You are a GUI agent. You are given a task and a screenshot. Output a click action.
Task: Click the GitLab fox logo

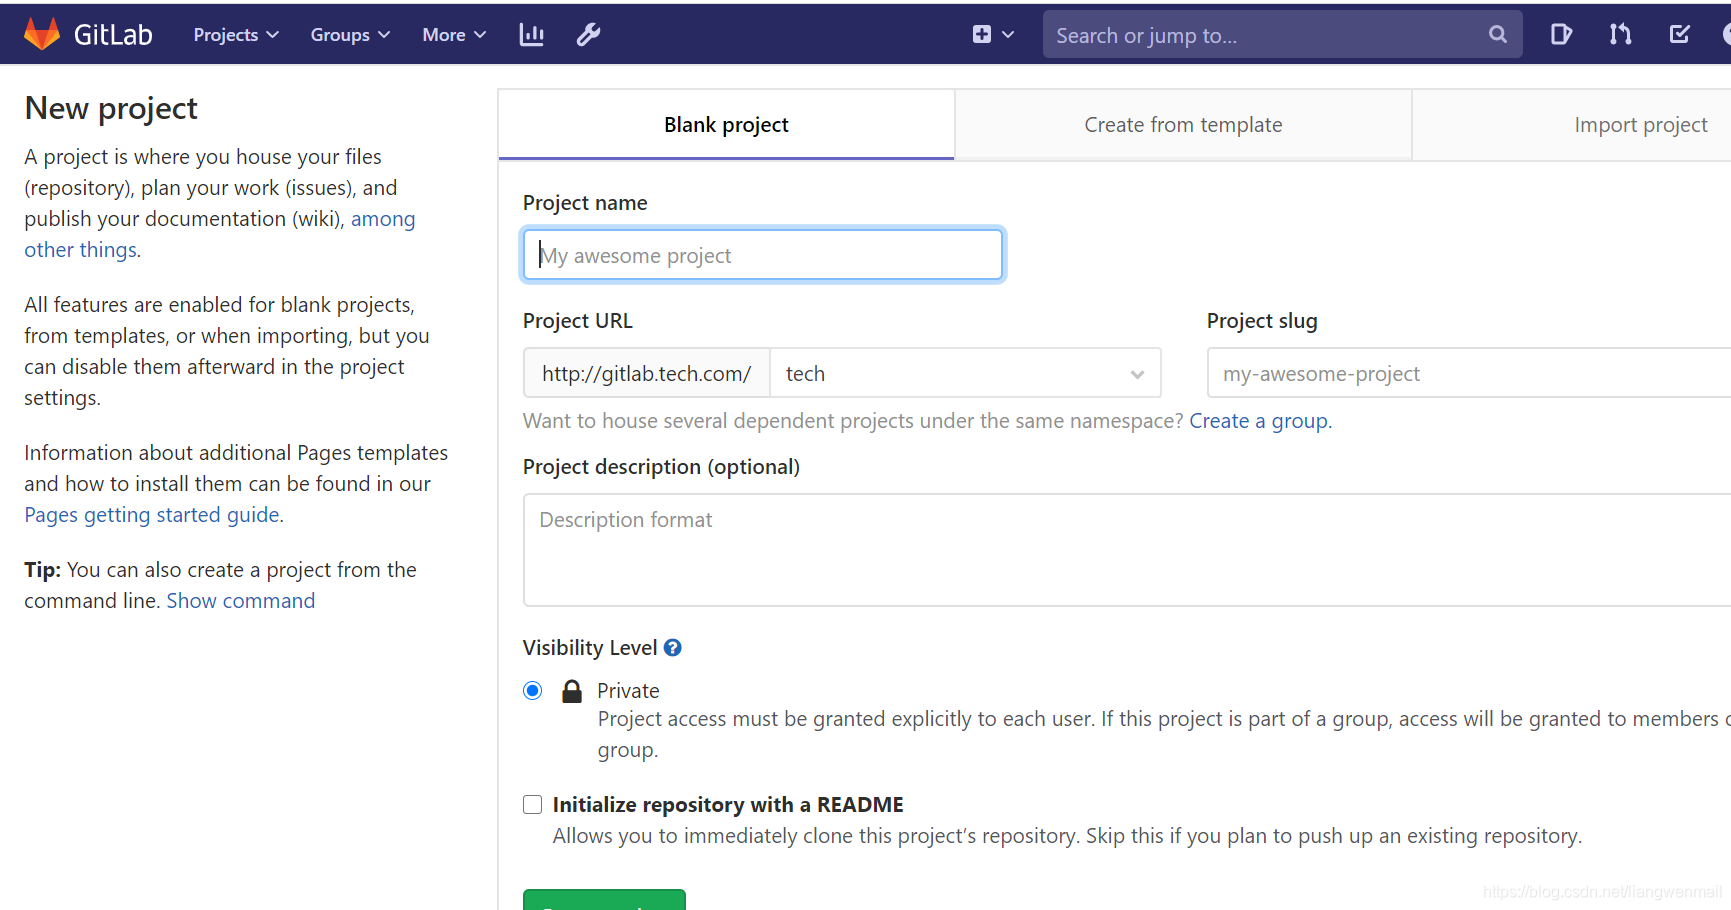(x=41, y=33)
